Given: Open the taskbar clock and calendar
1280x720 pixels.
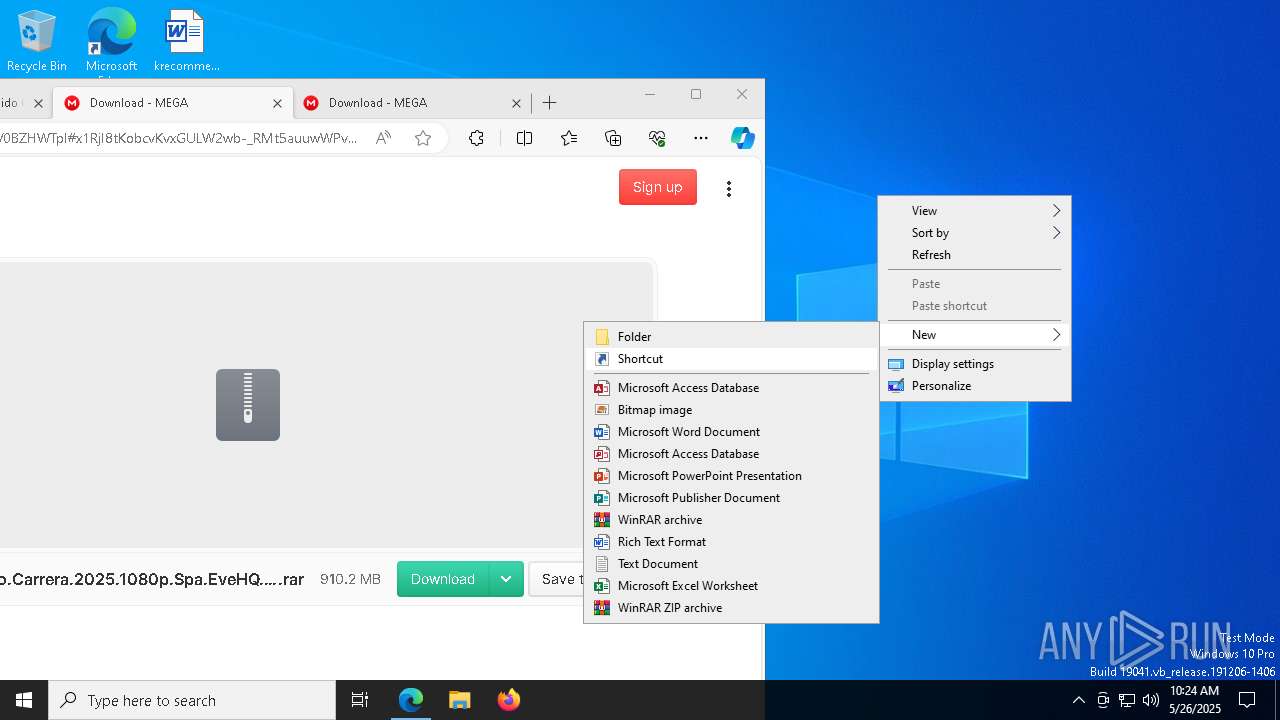Looking at the screenshot, I should pyautogui.click(x=1195, y=700).
